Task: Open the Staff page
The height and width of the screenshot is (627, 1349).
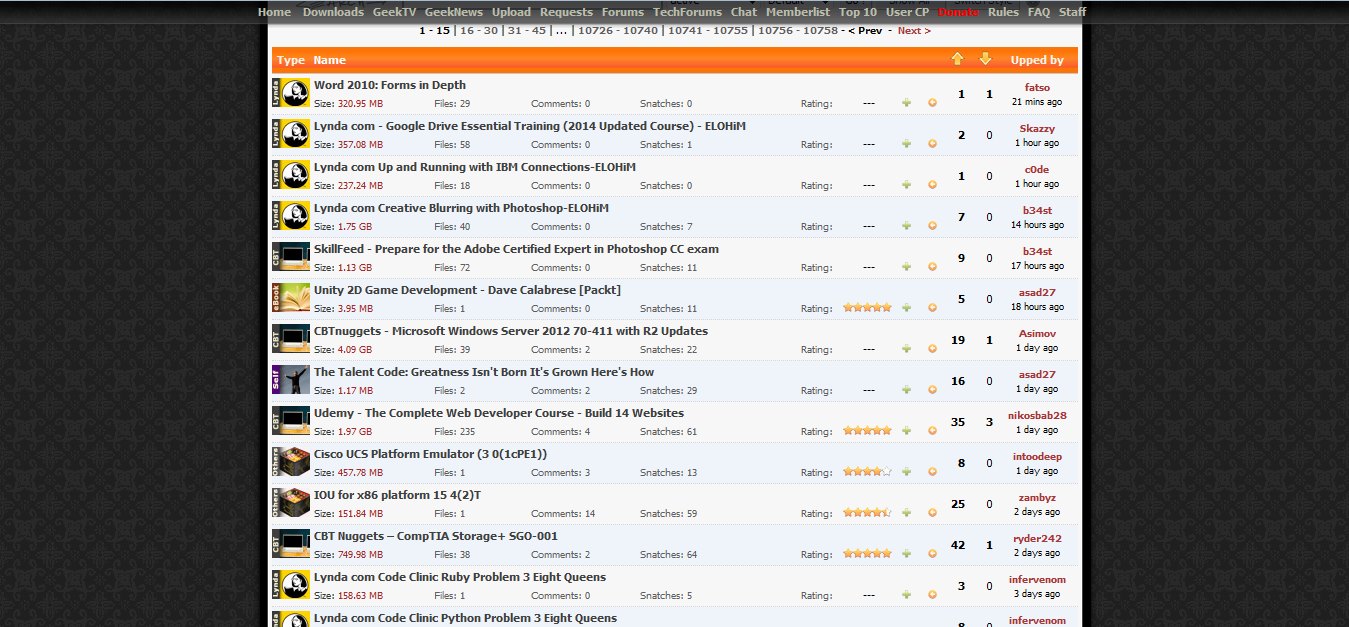Action: pos(1072,12)
